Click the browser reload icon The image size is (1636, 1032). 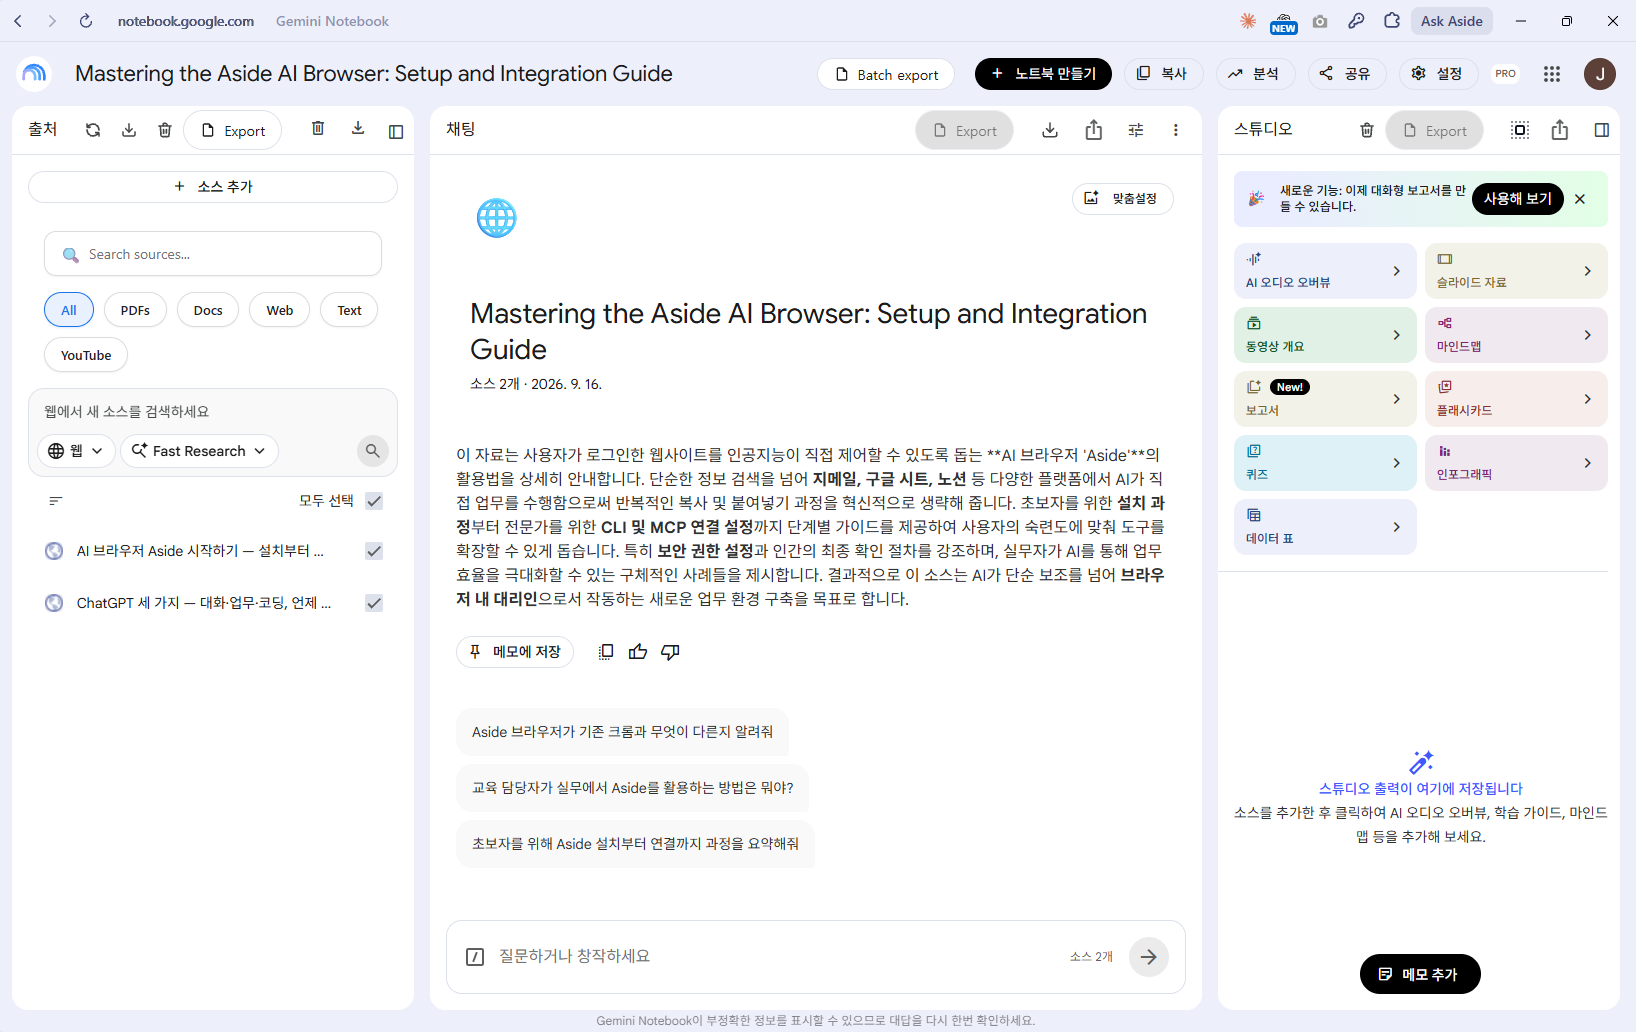coord(86,21)
